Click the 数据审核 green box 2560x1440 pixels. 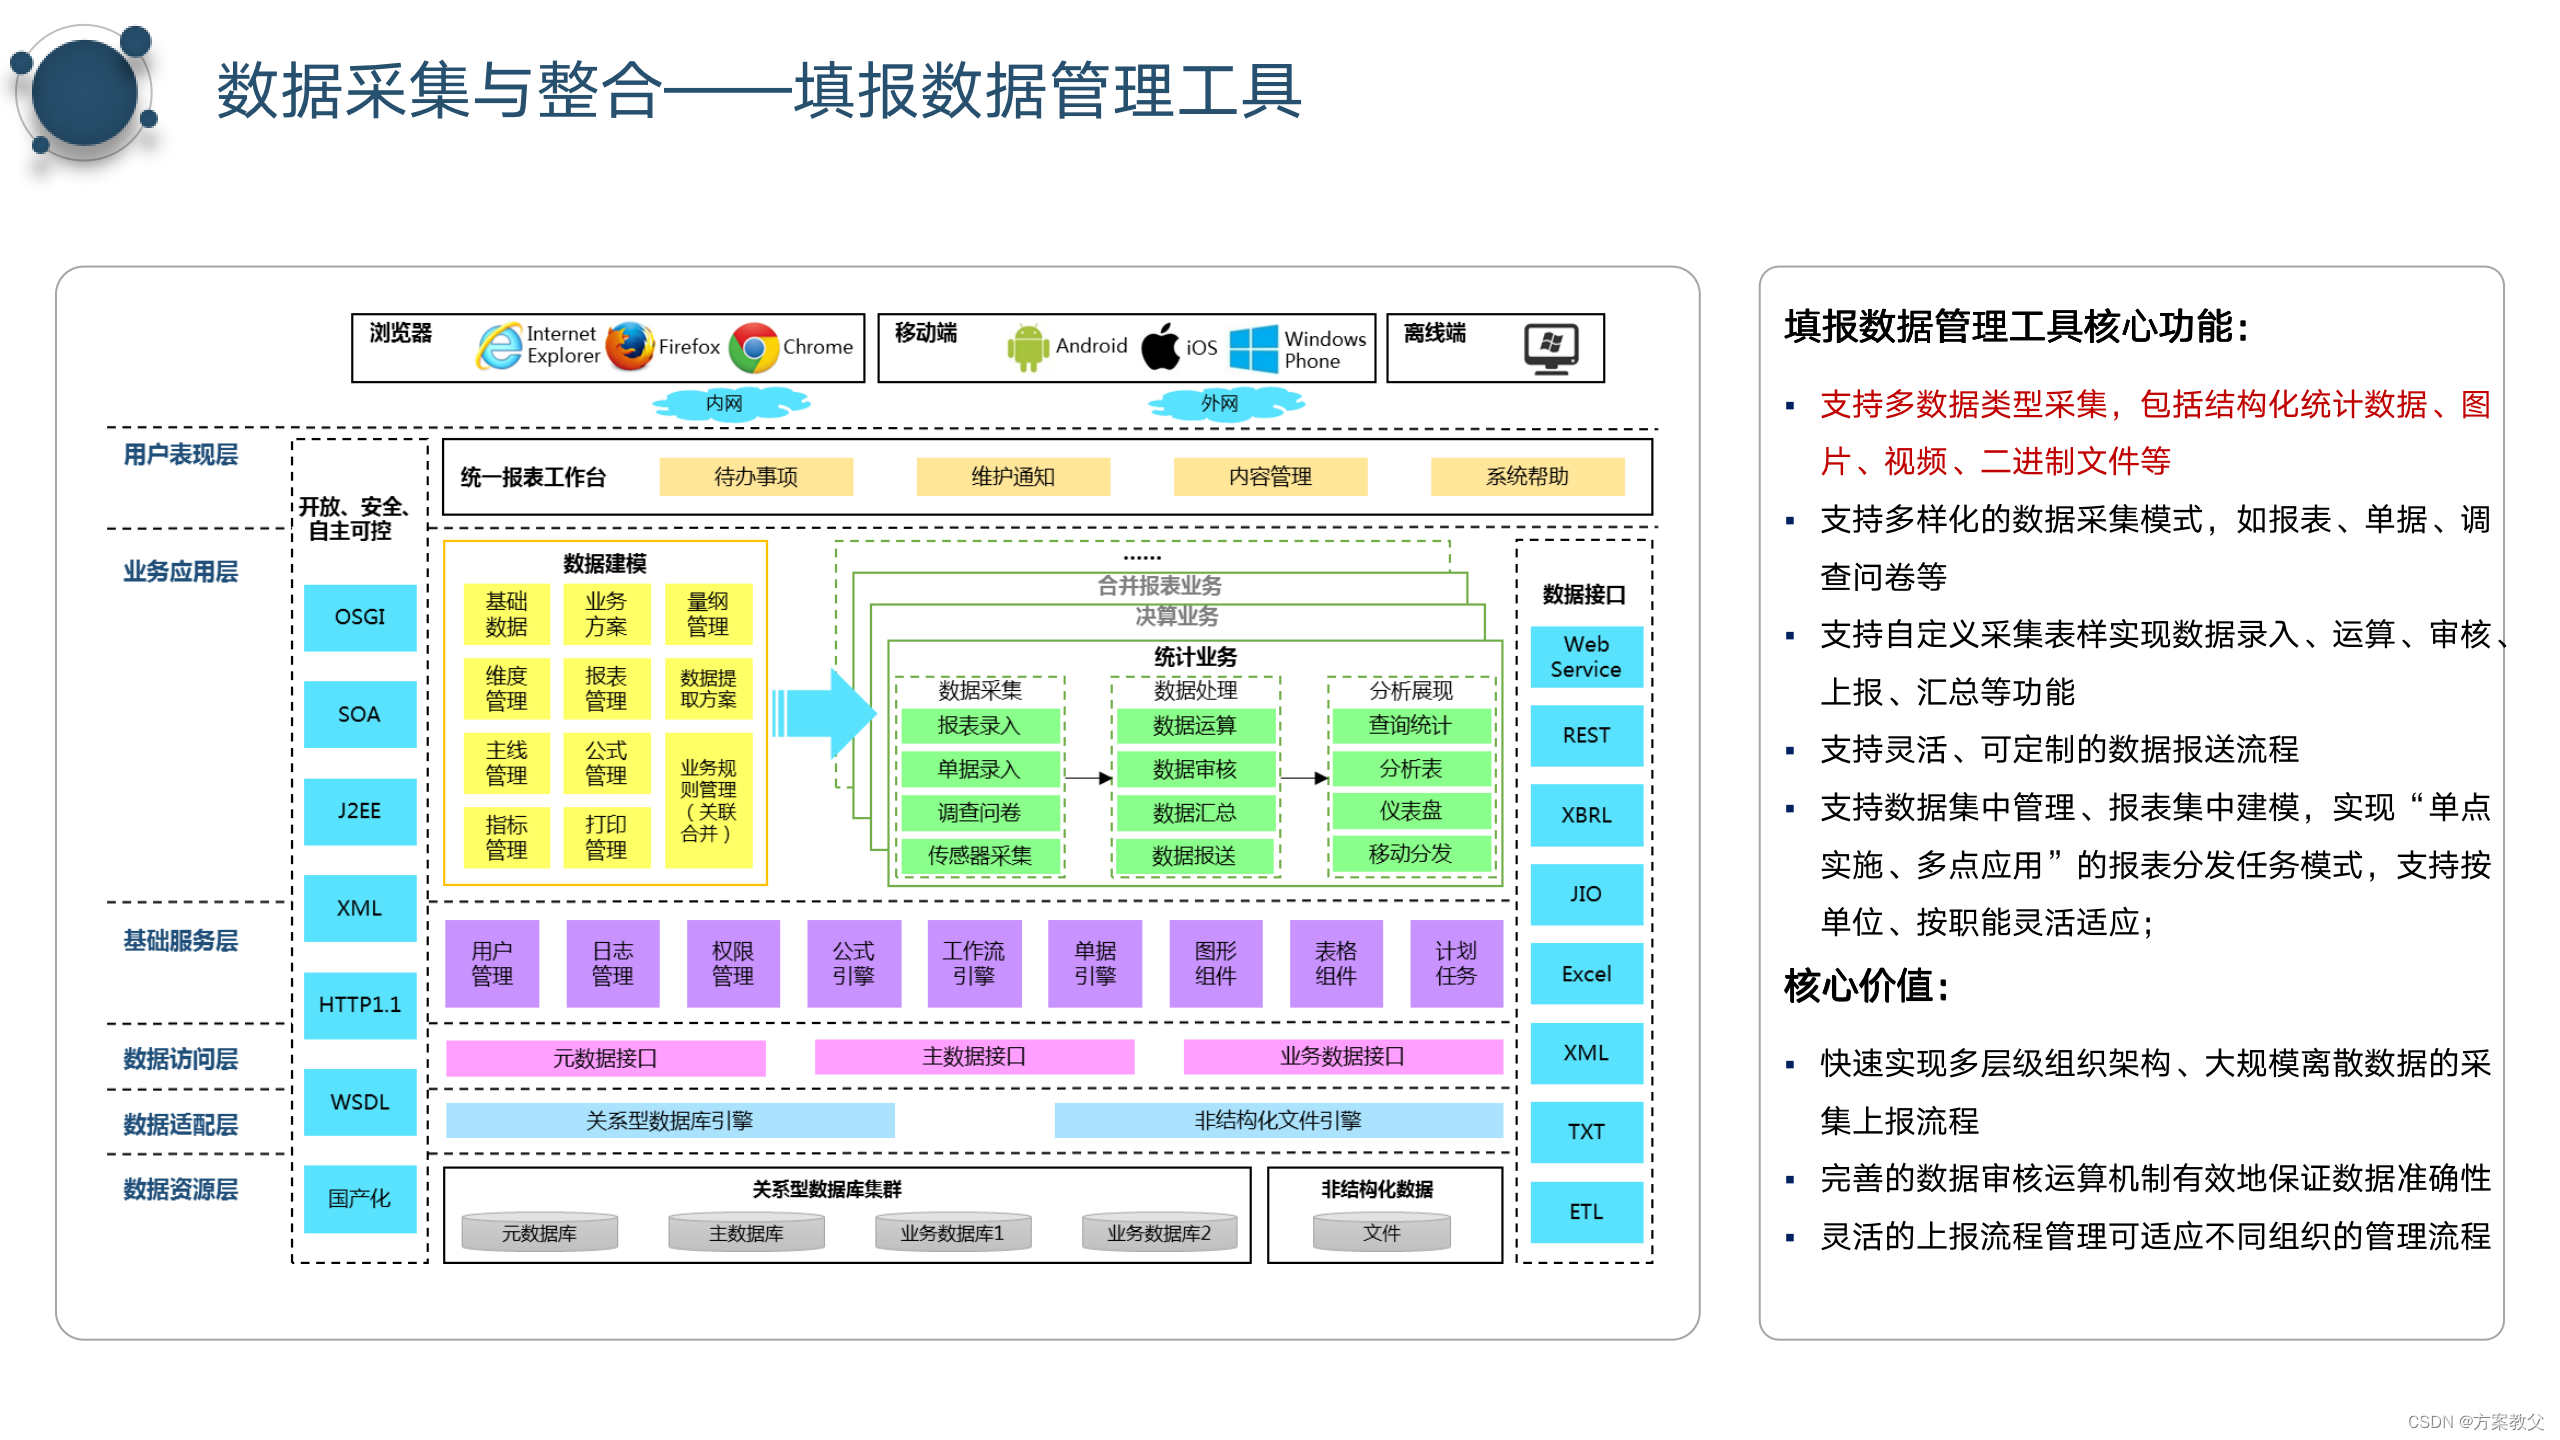pyautogui.click(x=1195, y=769)
